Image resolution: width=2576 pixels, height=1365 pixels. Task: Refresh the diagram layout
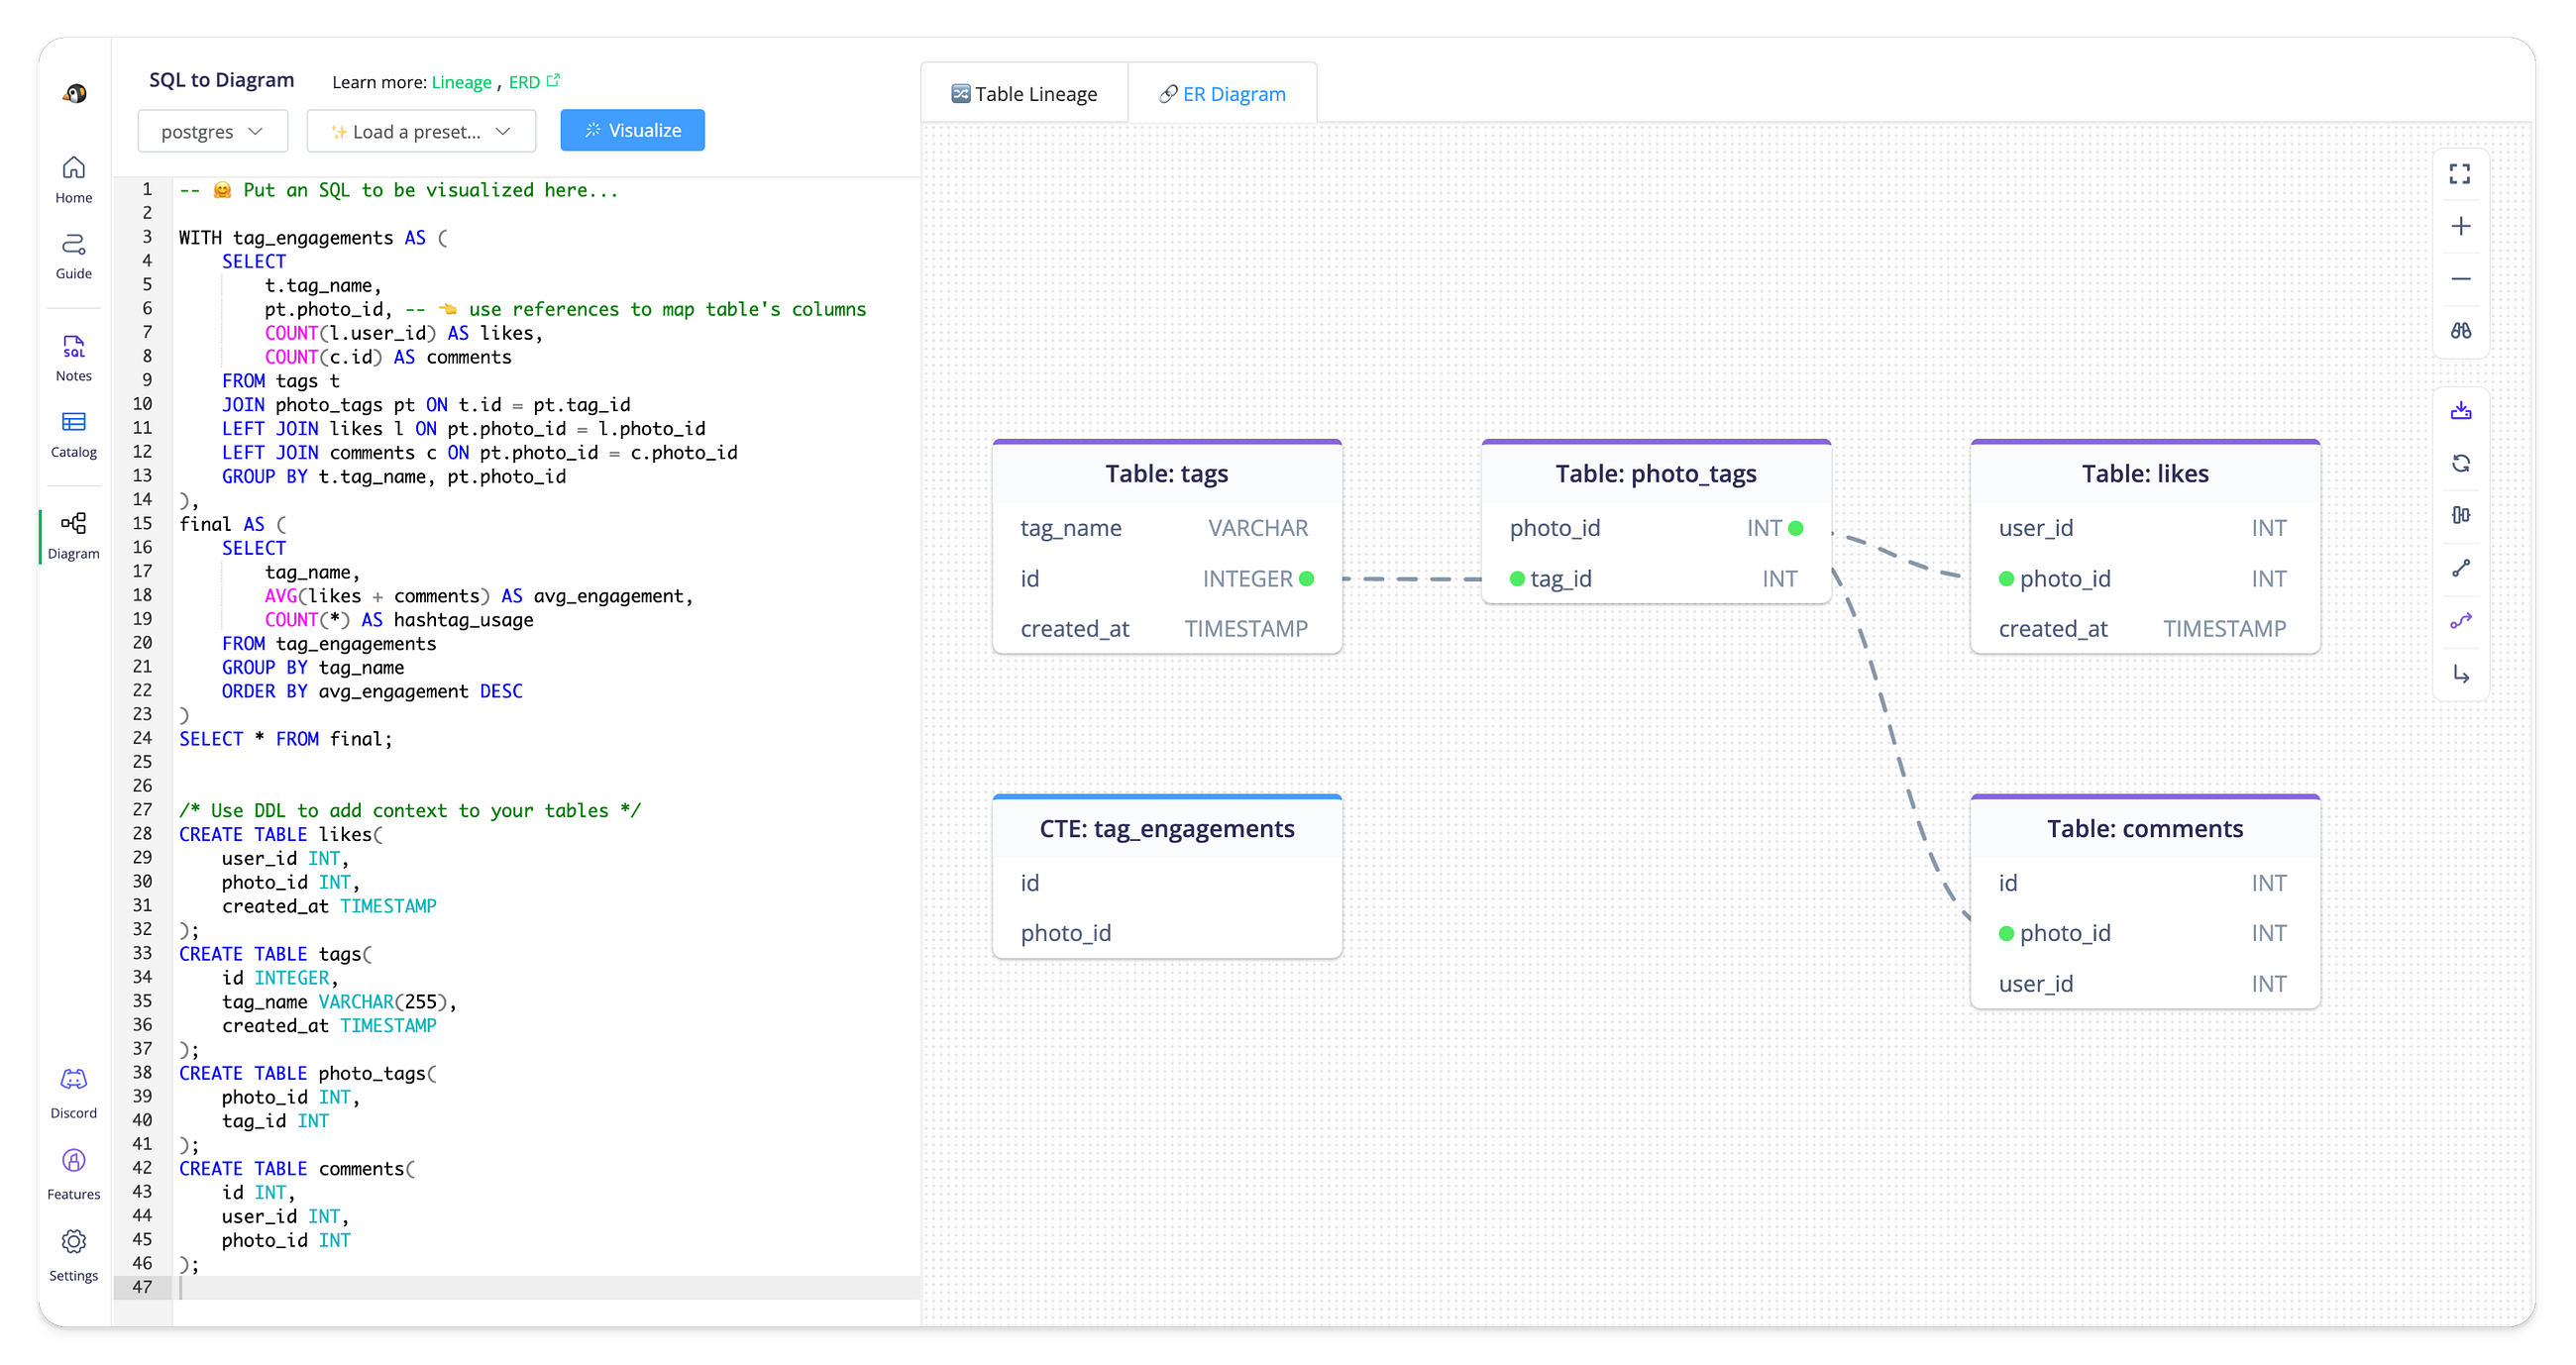point(2460,463)
